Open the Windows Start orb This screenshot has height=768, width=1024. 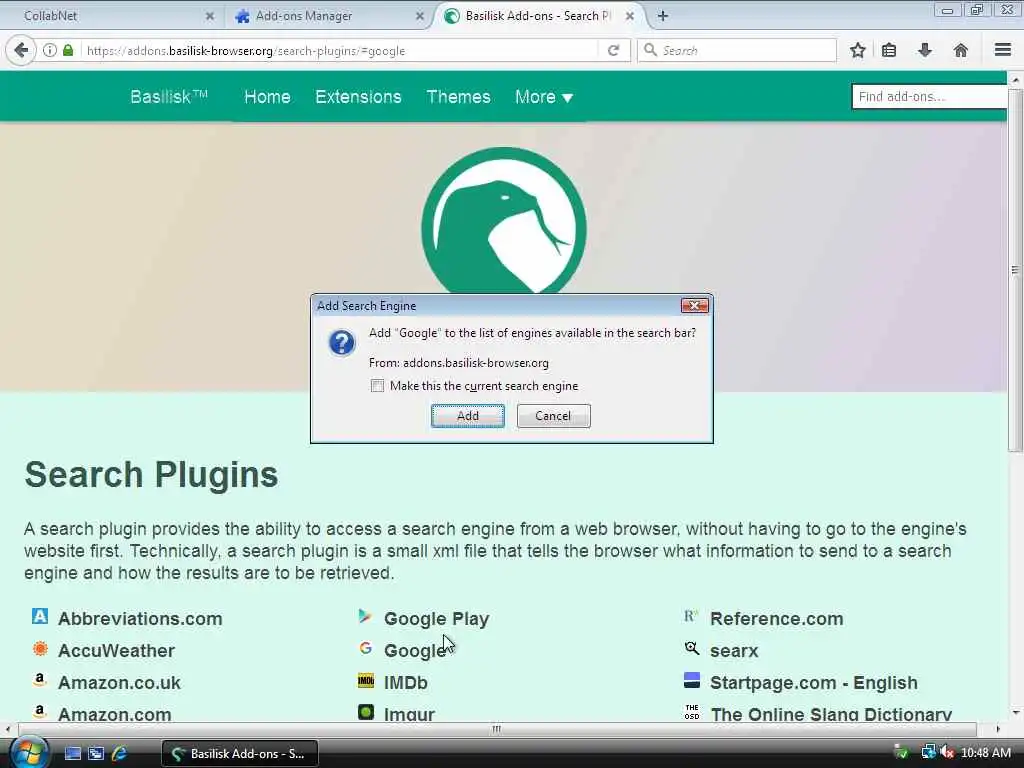tap(28, 753)
